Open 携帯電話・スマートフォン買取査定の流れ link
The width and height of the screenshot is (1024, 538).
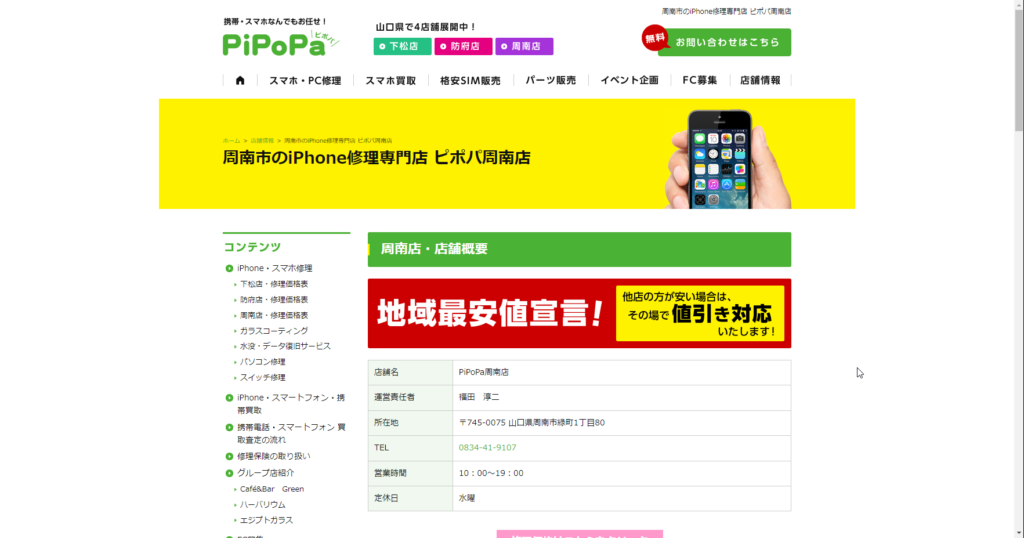click(x=291, y=433)
